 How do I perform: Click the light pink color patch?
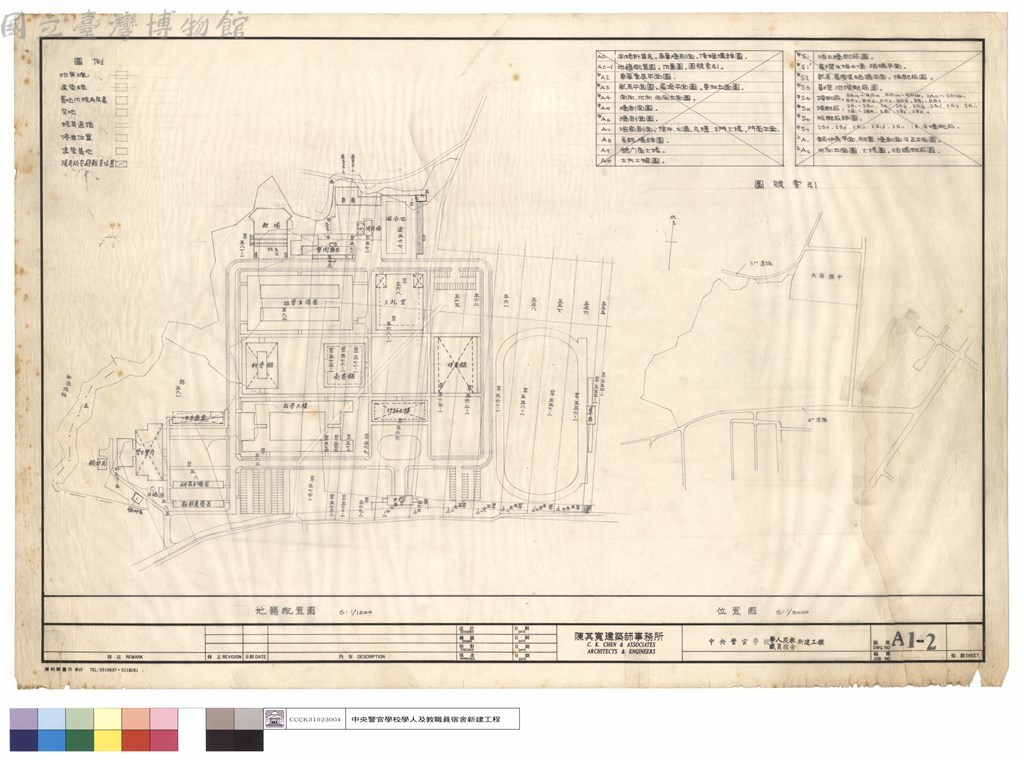[164, 719]
